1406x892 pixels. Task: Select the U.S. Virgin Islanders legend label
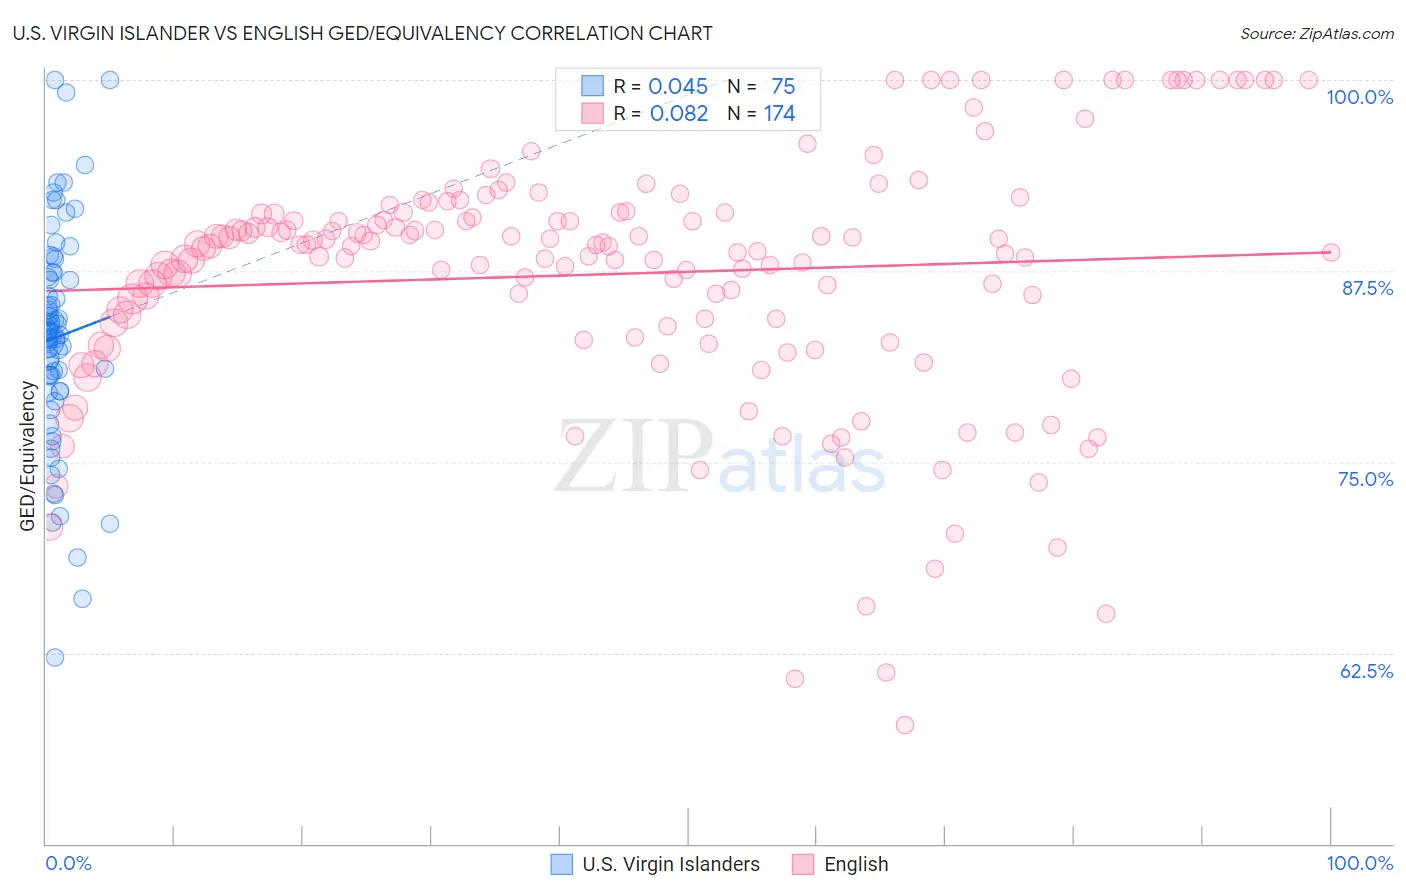(671, 864)
